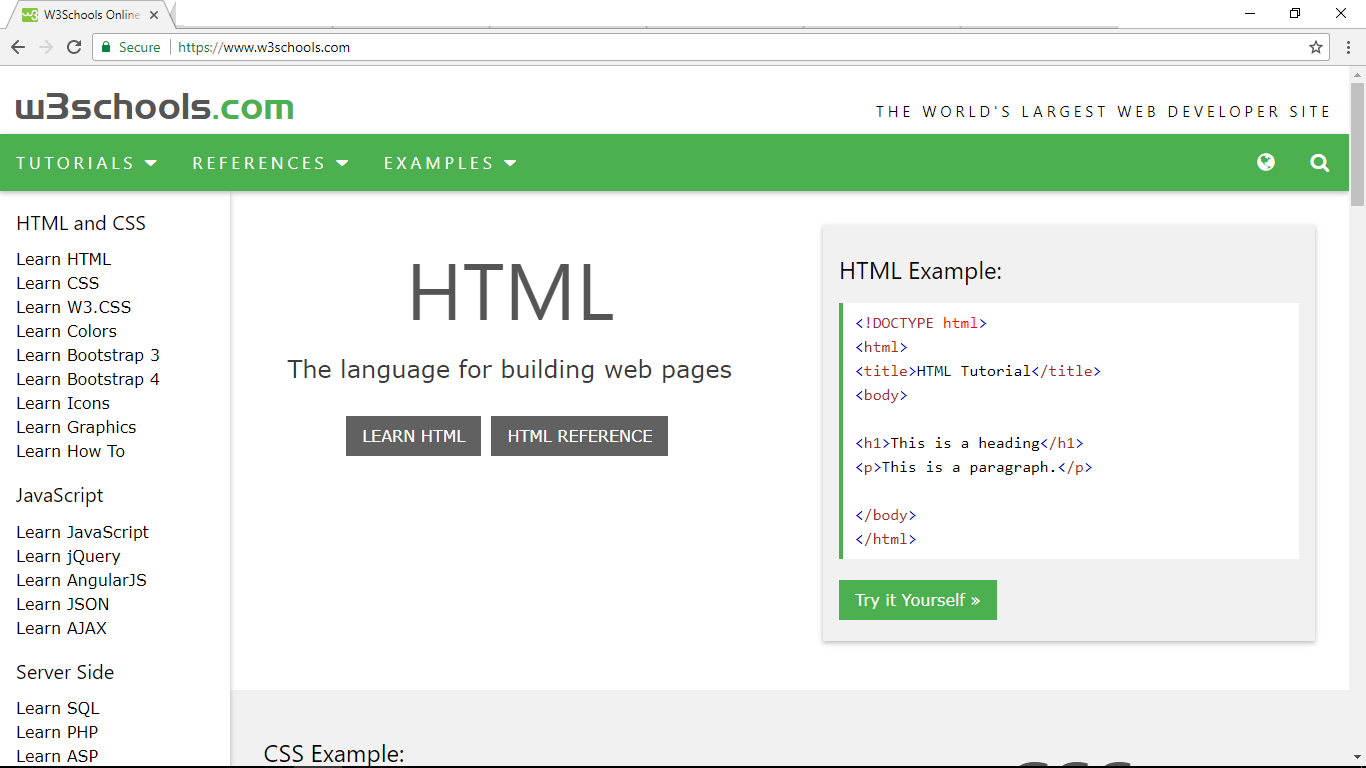Open the Learn ASP link
Screen dimensions: 1366x768
(57, 756)
